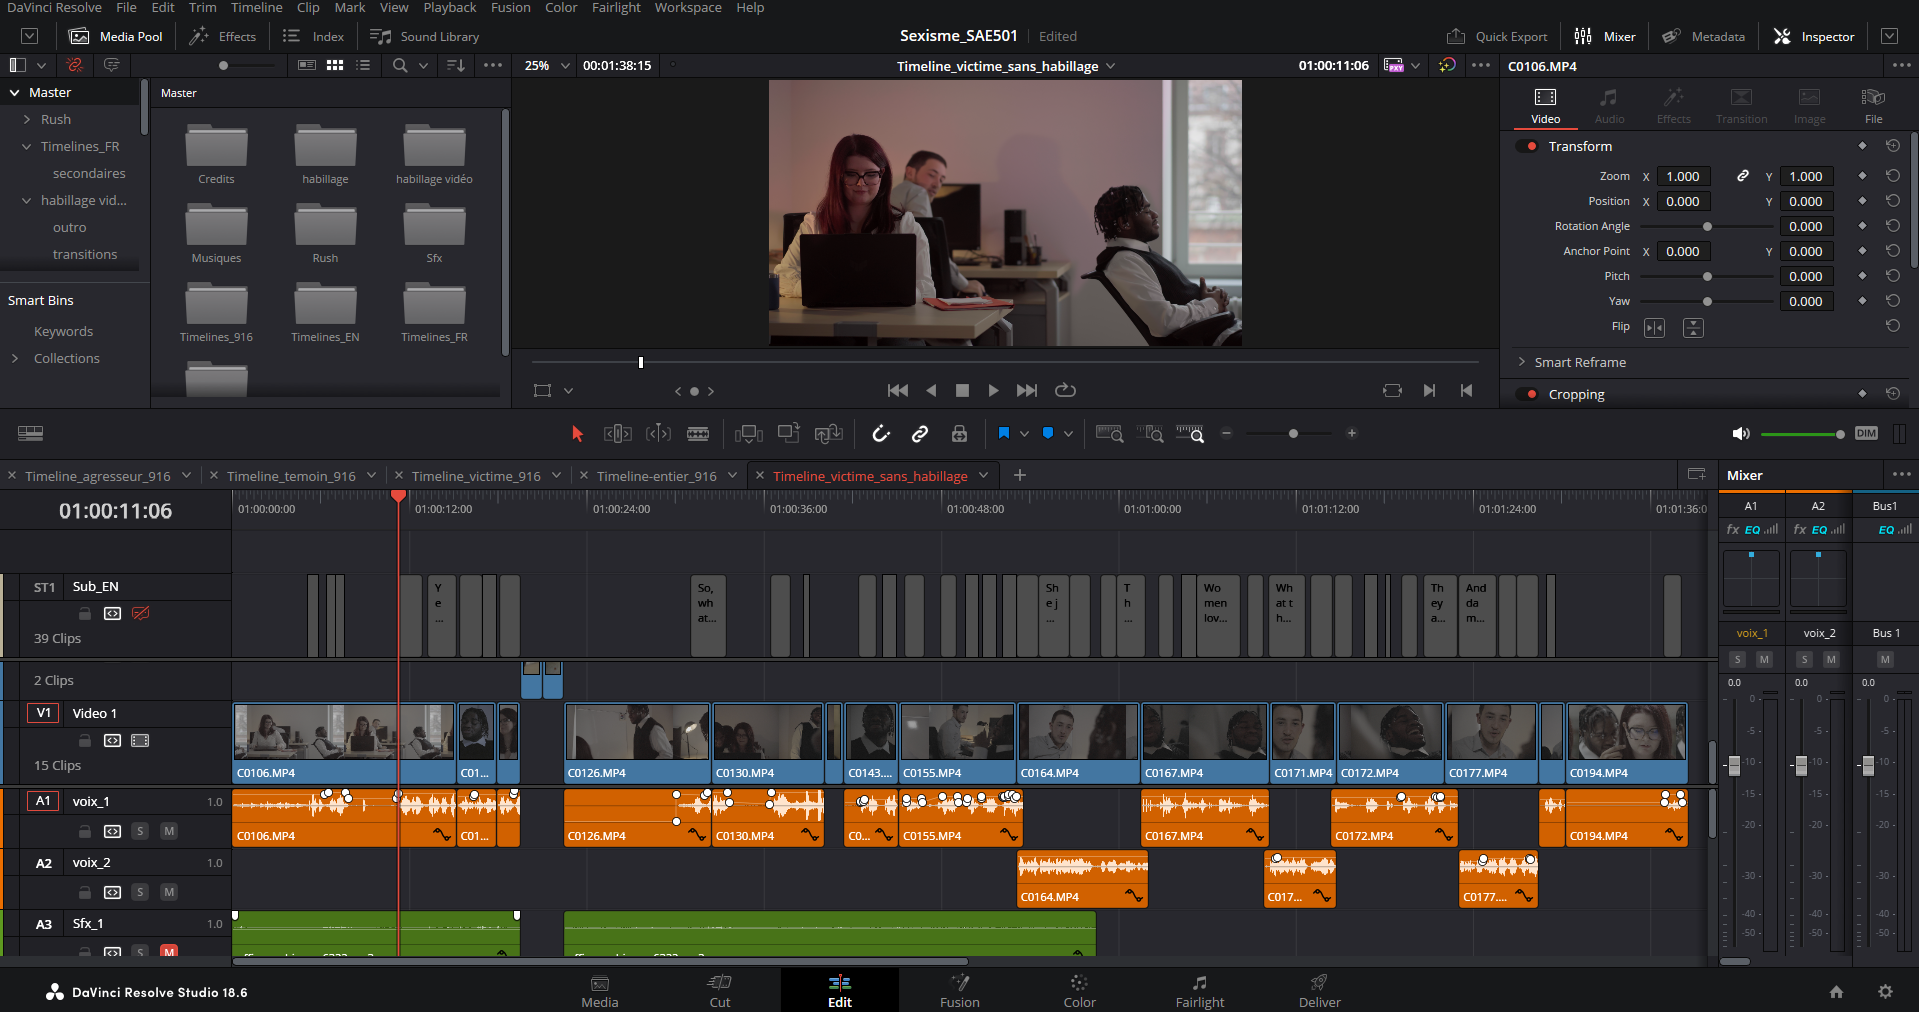This screenshot has width=1919, height=1012.
Task: Open timeline name dropdown above viewer
Action: 1110,66
